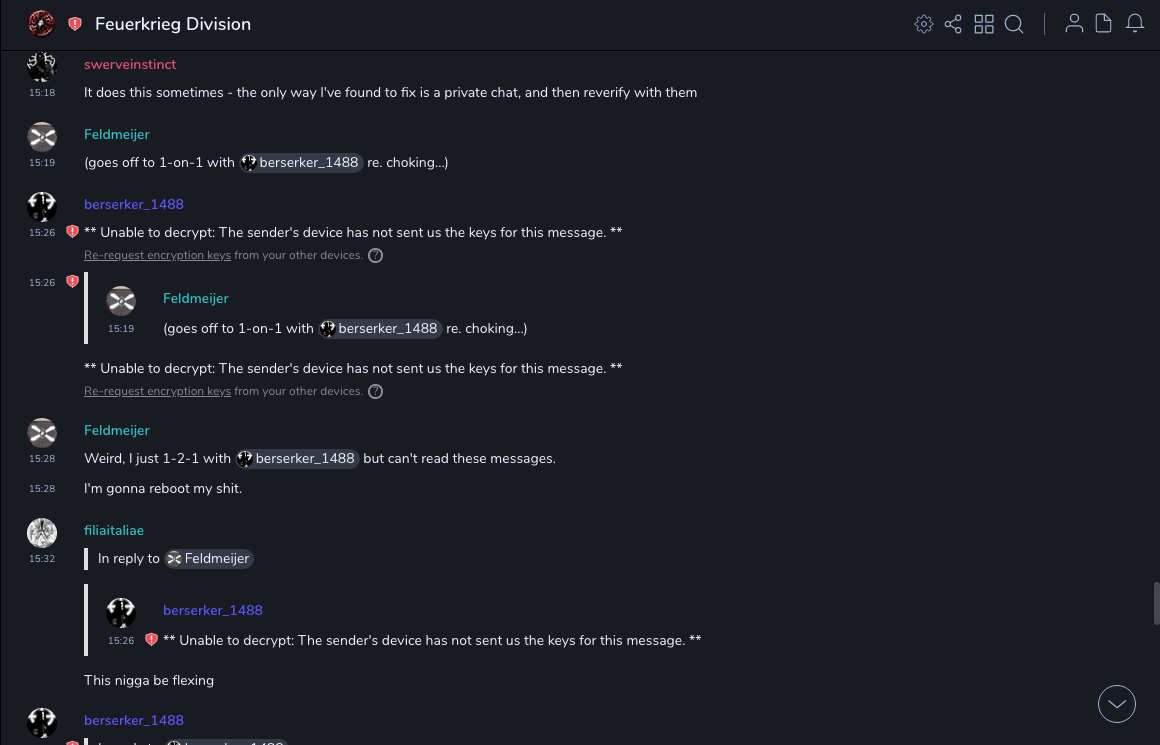
Task: Click the help icon beside second re-request link
Action: 375,392
